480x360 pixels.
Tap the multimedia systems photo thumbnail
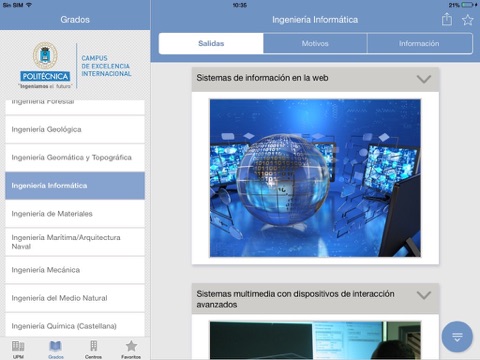tap(315, 340)
